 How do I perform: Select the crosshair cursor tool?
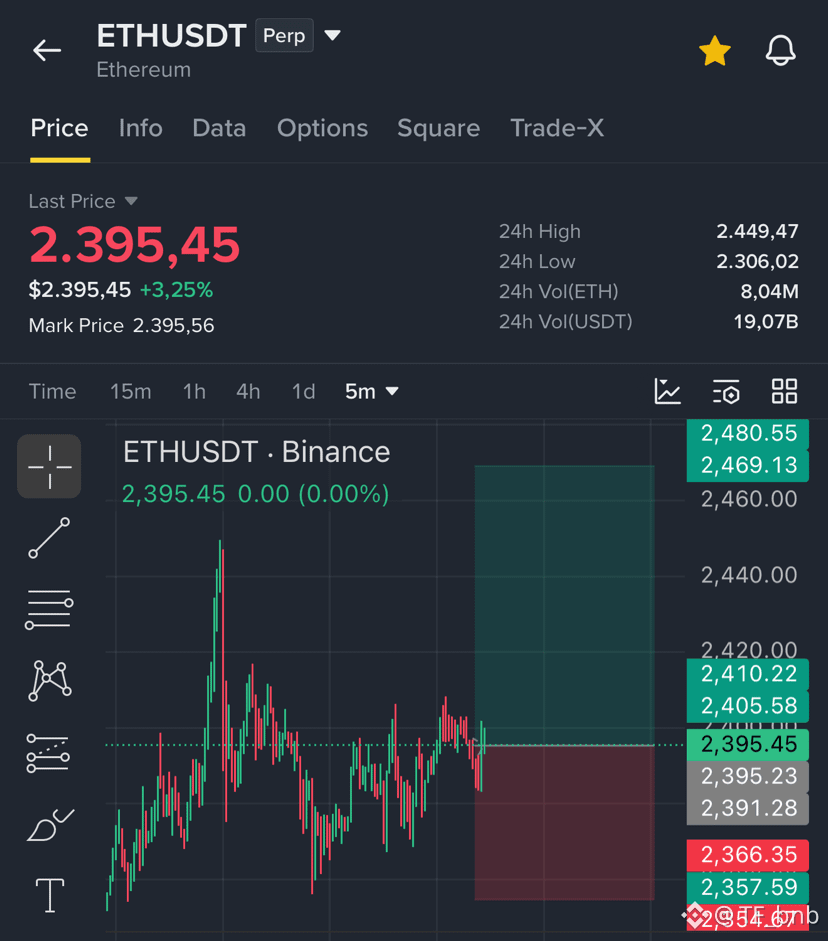click(49, 466)
